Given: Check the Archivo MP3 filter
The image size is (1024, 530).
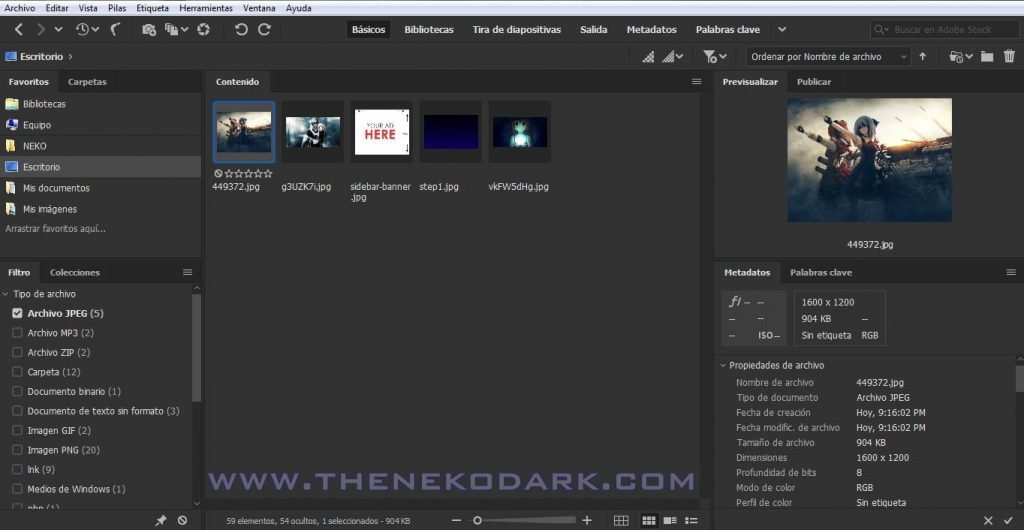Looking at the screenshot, I should point(17,333).
